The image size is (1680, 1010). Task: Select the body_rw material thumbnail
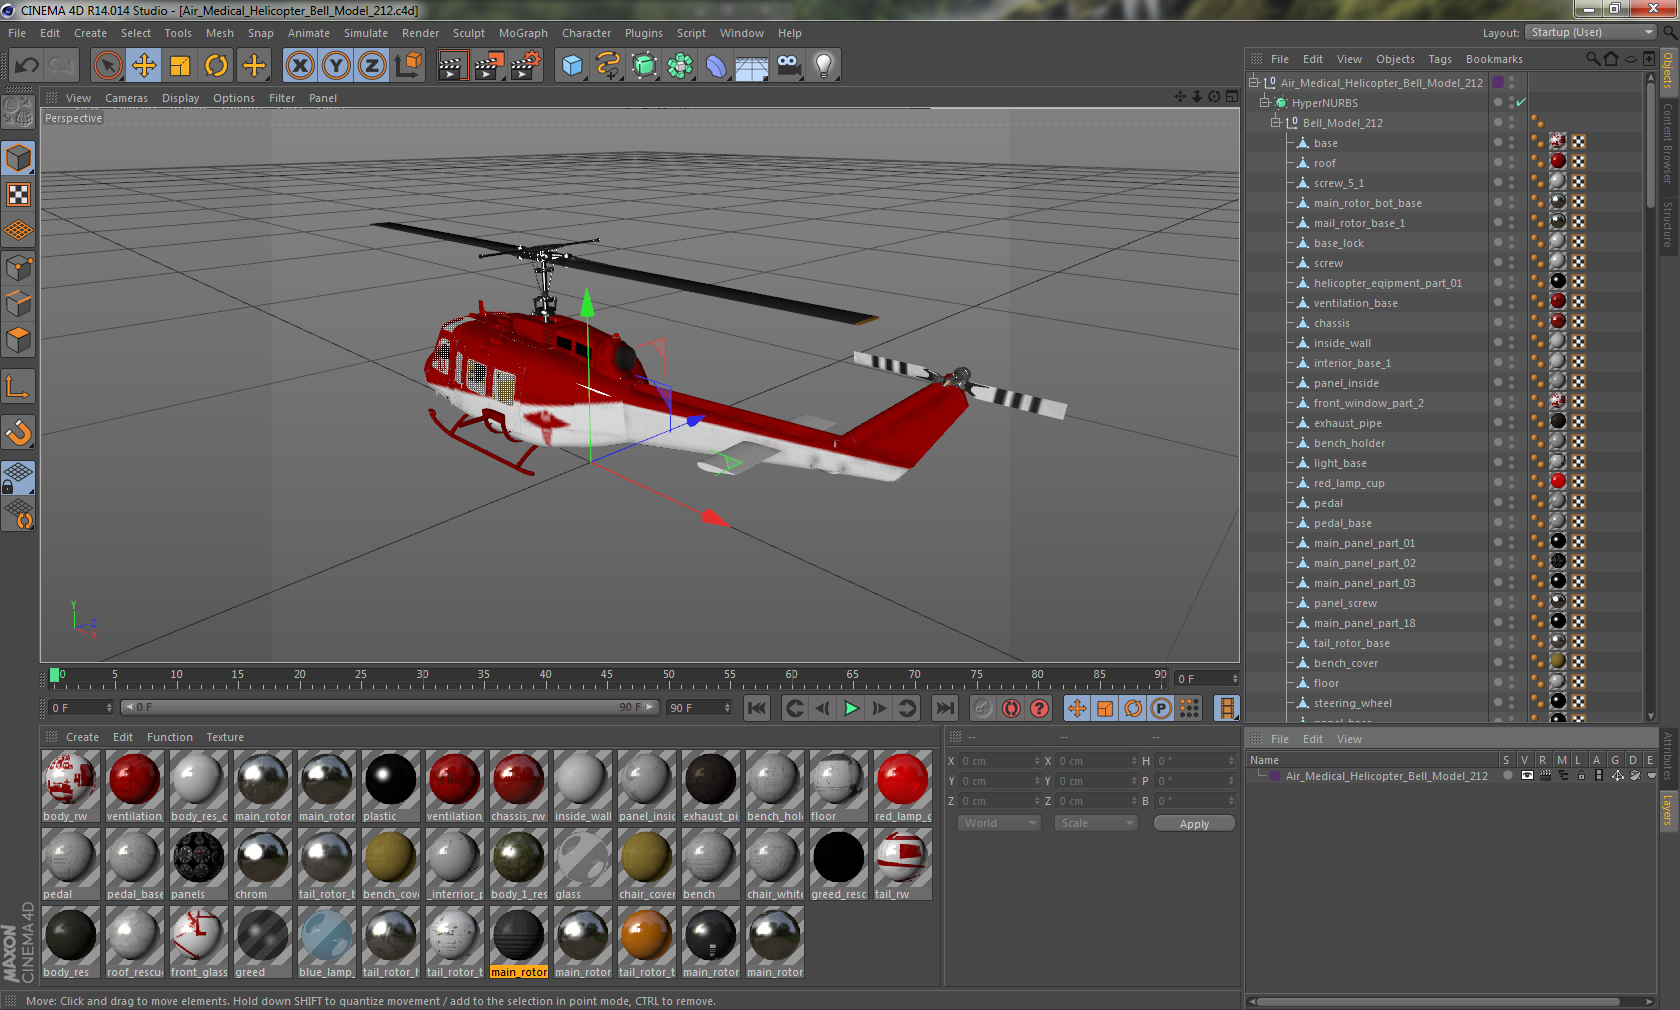click(70, 787)
